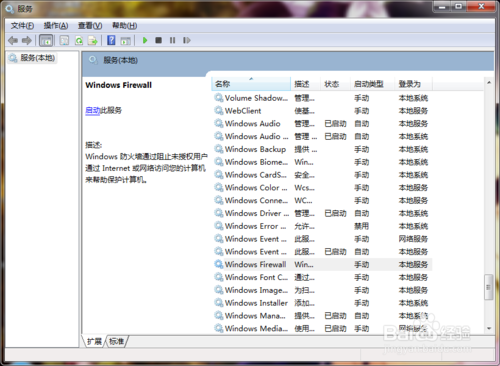Screen dimensions: 500x366
Task: Select the Windows Installer service
Action: pyautogui.click(x=322, y=303)
